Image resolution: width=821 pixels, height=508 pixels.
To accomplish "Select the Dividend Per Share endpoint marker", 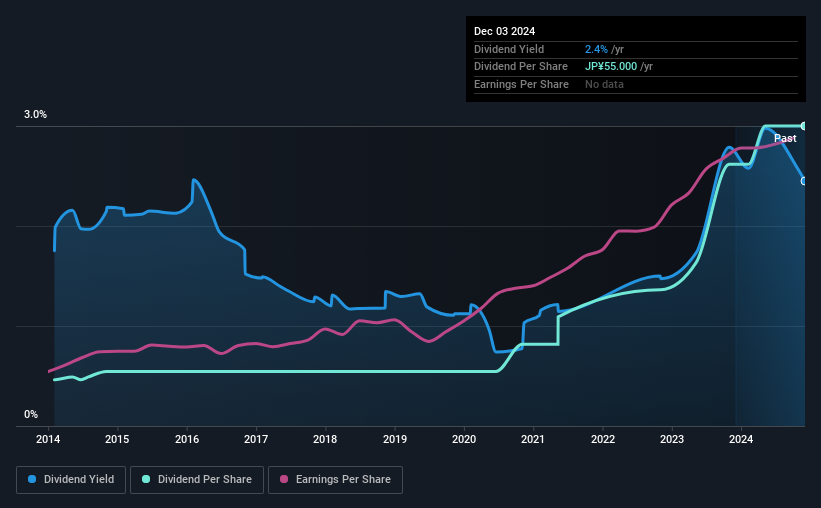I will tap(804, 126).
